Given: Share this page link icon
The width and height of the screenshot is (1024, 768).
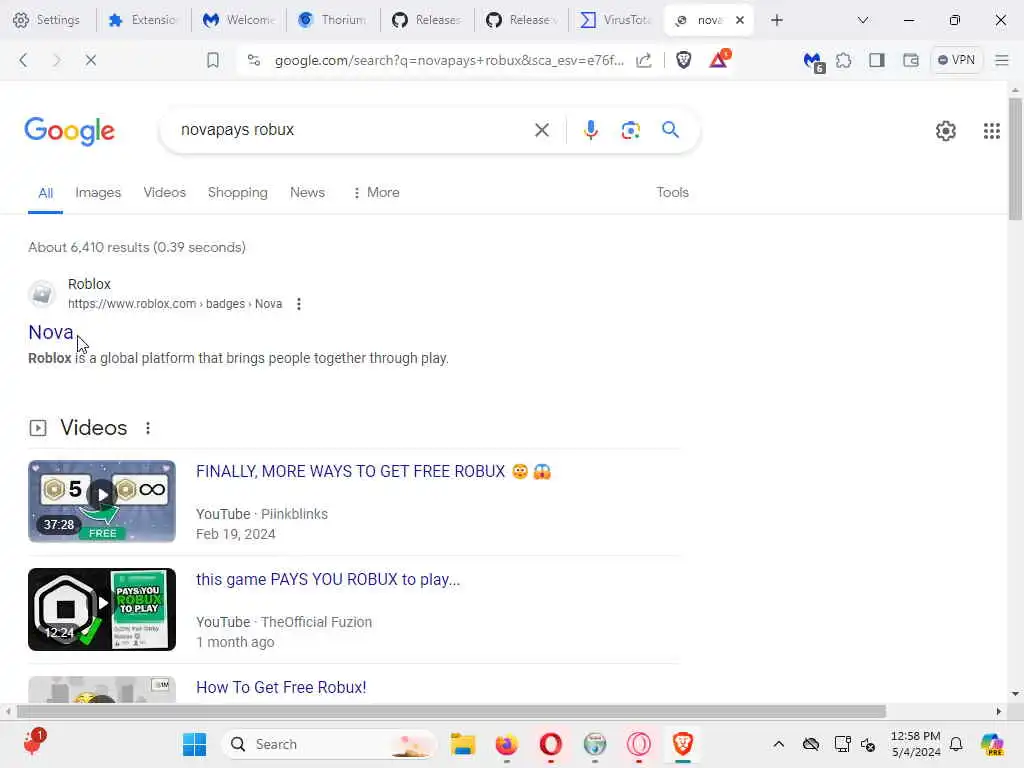Looking at the screenshot, I should (x=644, y=60).
